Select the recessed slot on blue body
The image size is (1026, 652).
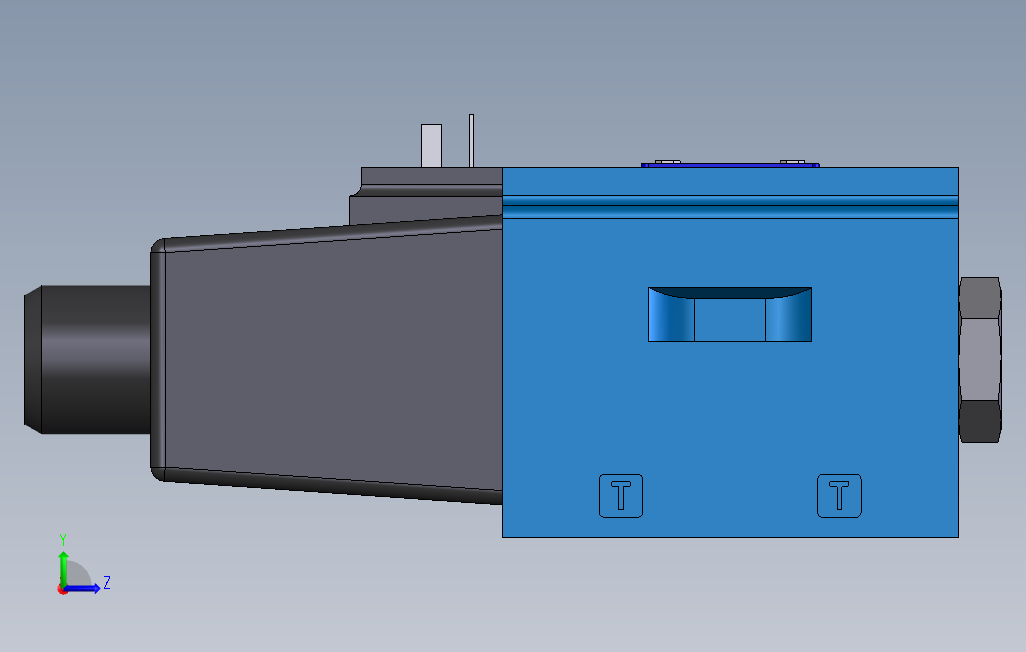click(730, 314)
